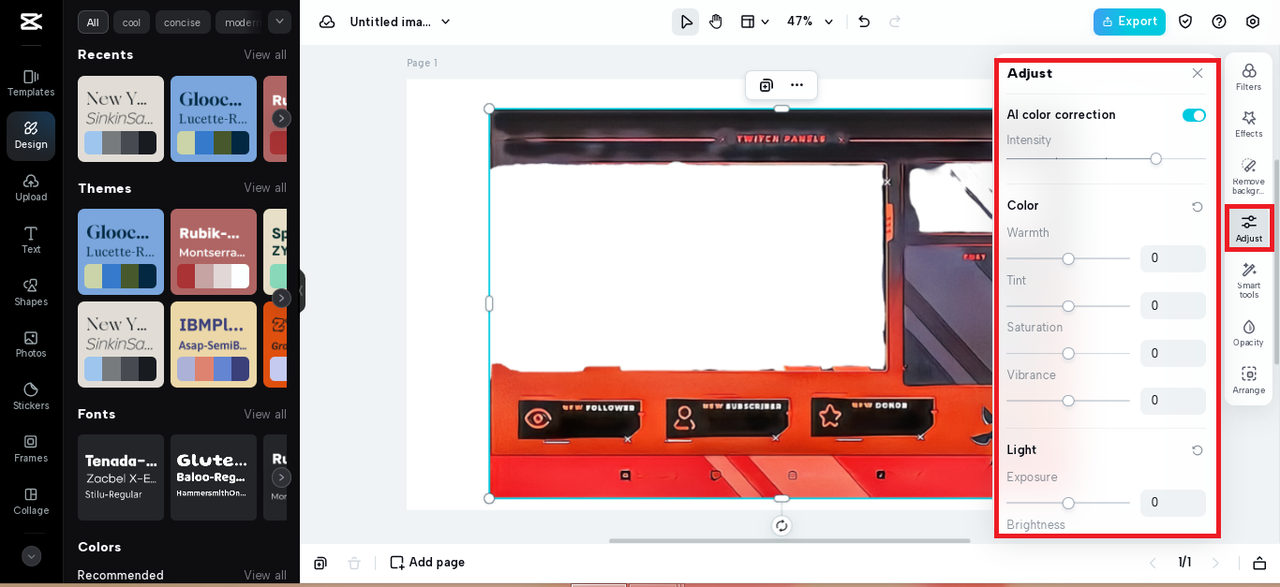Click the cloud save status icon
Image resolution: width=1280 pixels, height=587 pixels.
tap(327, 22)
